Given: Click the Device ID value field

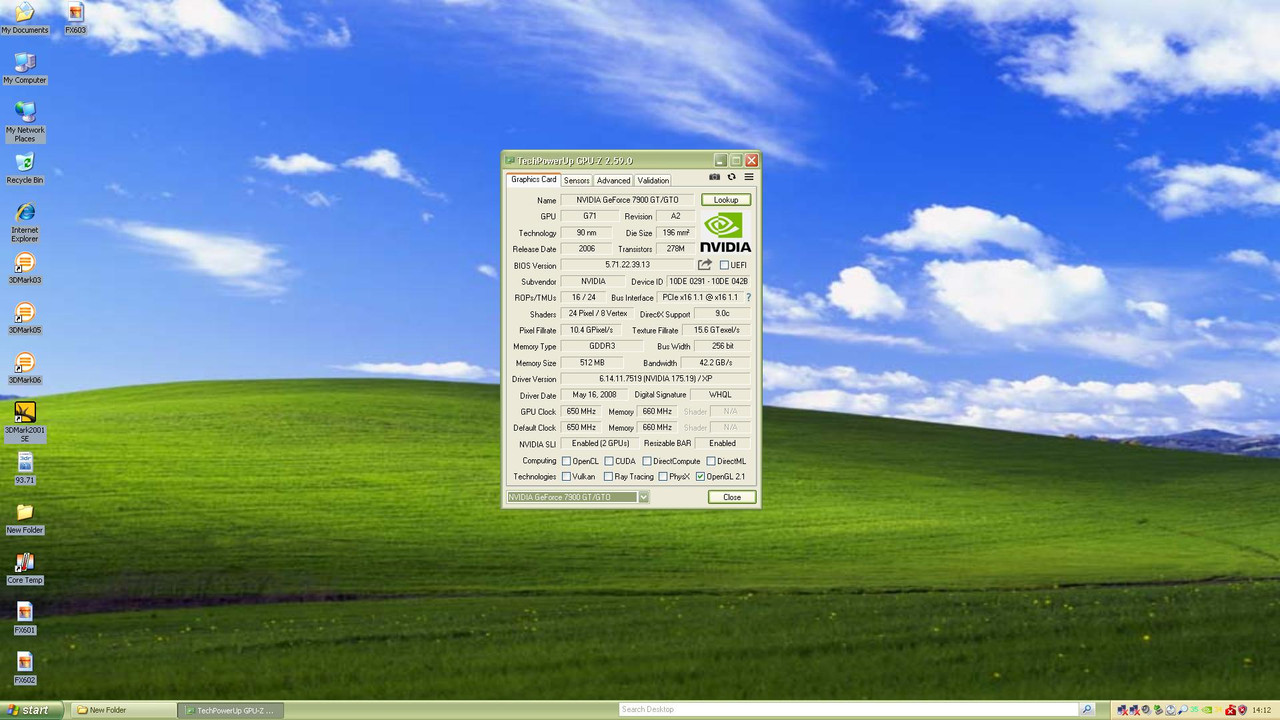Looking at the screenshot, I should 709,282.
